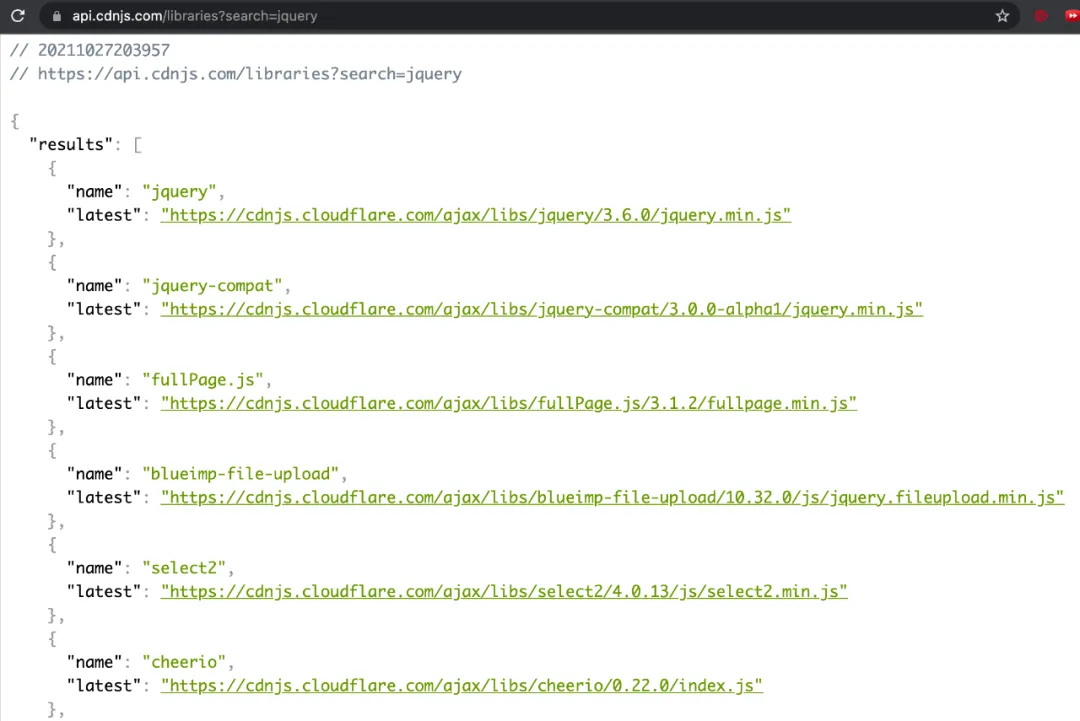
Task: Click the padlock site security icon
Action: (57, 16)
